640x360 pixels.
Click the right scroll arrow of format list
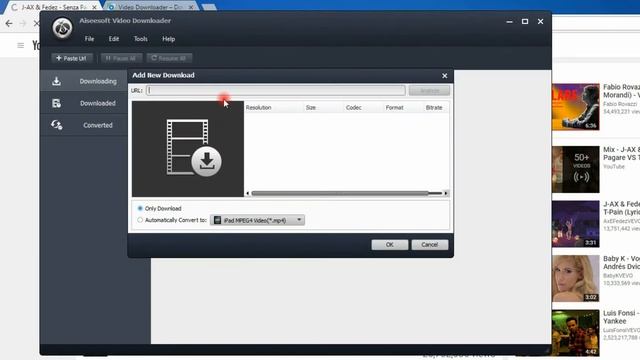tap(446, 193)
